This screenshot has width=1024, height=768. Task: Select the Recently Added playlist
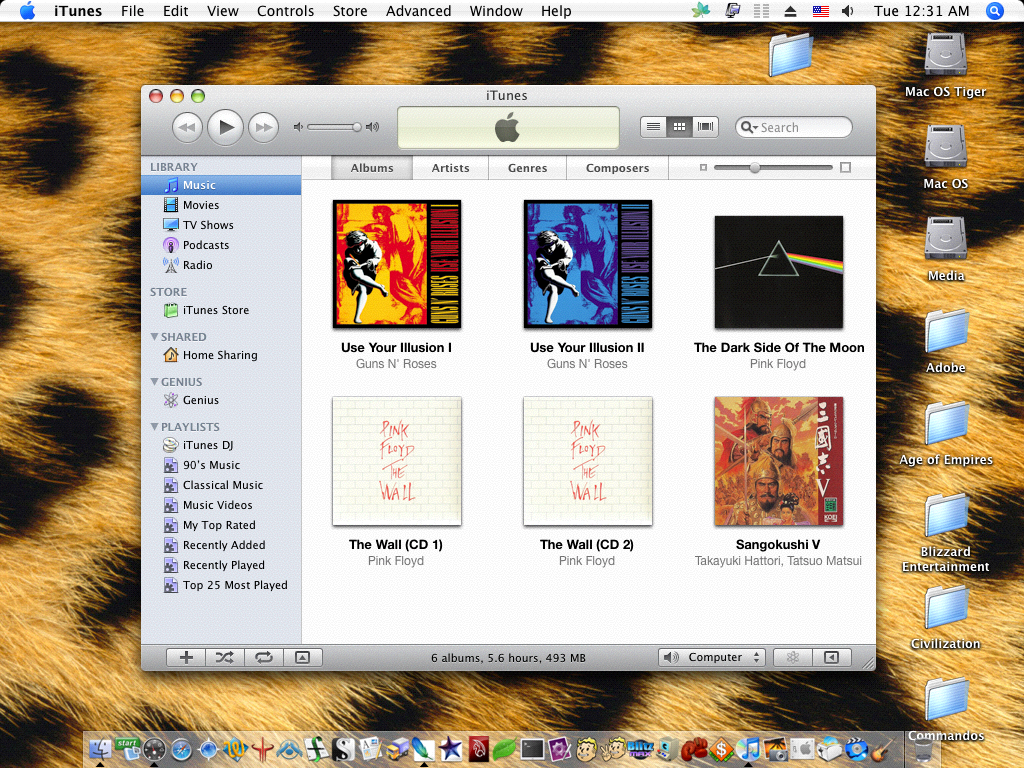point(223,545)
